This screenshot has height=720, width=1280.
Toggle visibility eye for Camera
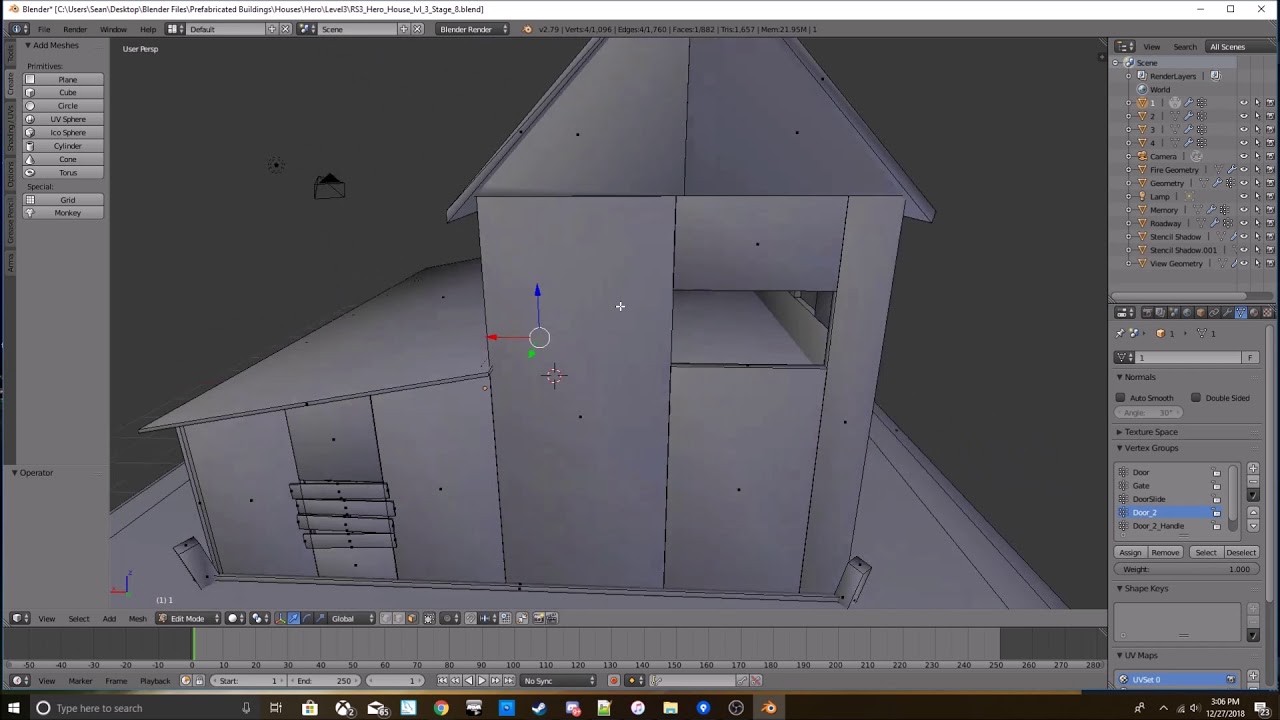1244,156
